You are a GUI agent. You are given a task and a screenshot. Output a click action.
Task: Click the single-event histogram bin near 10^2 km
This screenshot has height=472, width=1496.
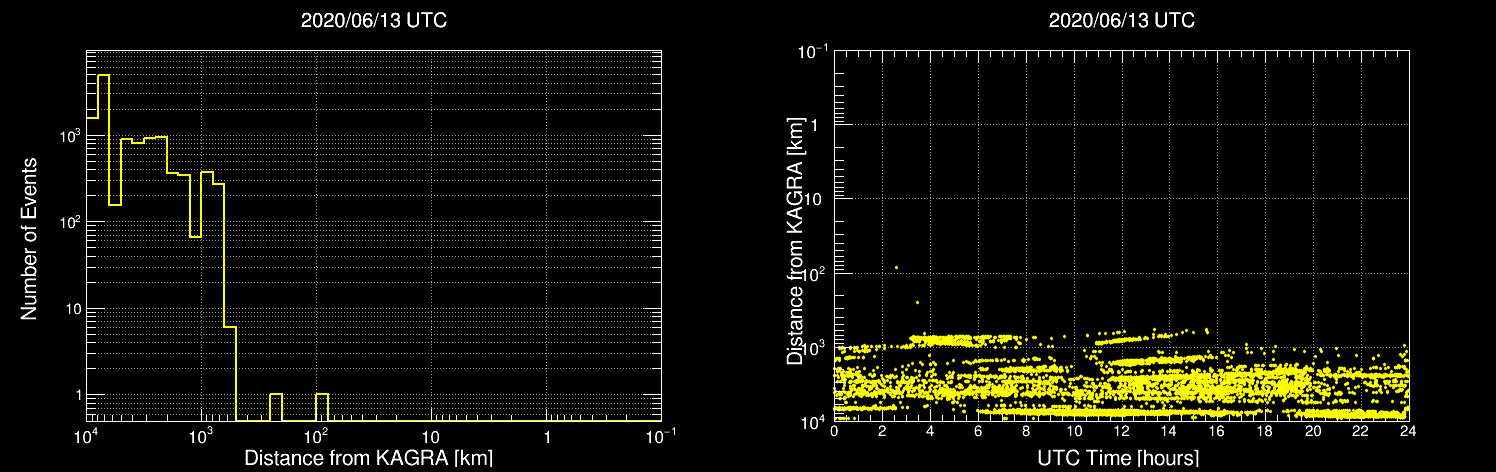322,407
